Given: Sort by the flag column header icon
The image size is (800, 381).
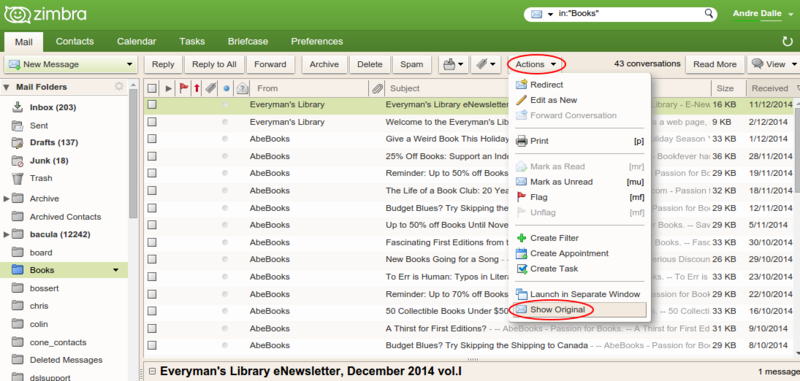Looking at the screenshot, I should coord(184,88).
